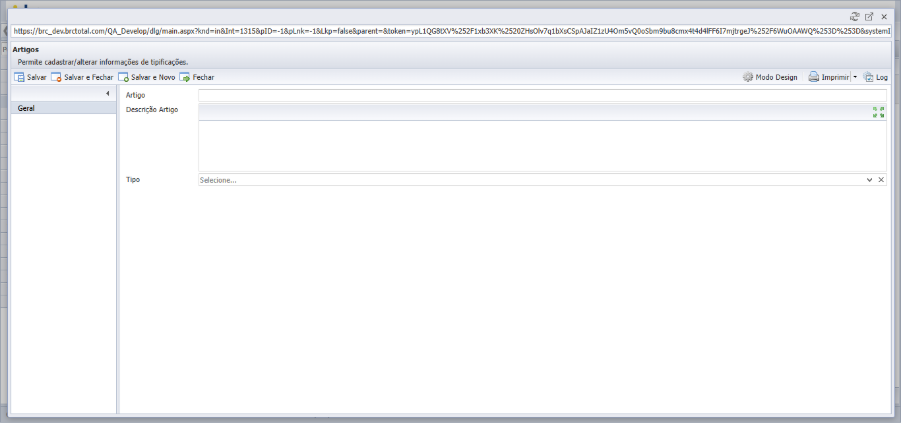Clear the Tipo selection with the X
The image size is (901, 423).
(881, 180)
